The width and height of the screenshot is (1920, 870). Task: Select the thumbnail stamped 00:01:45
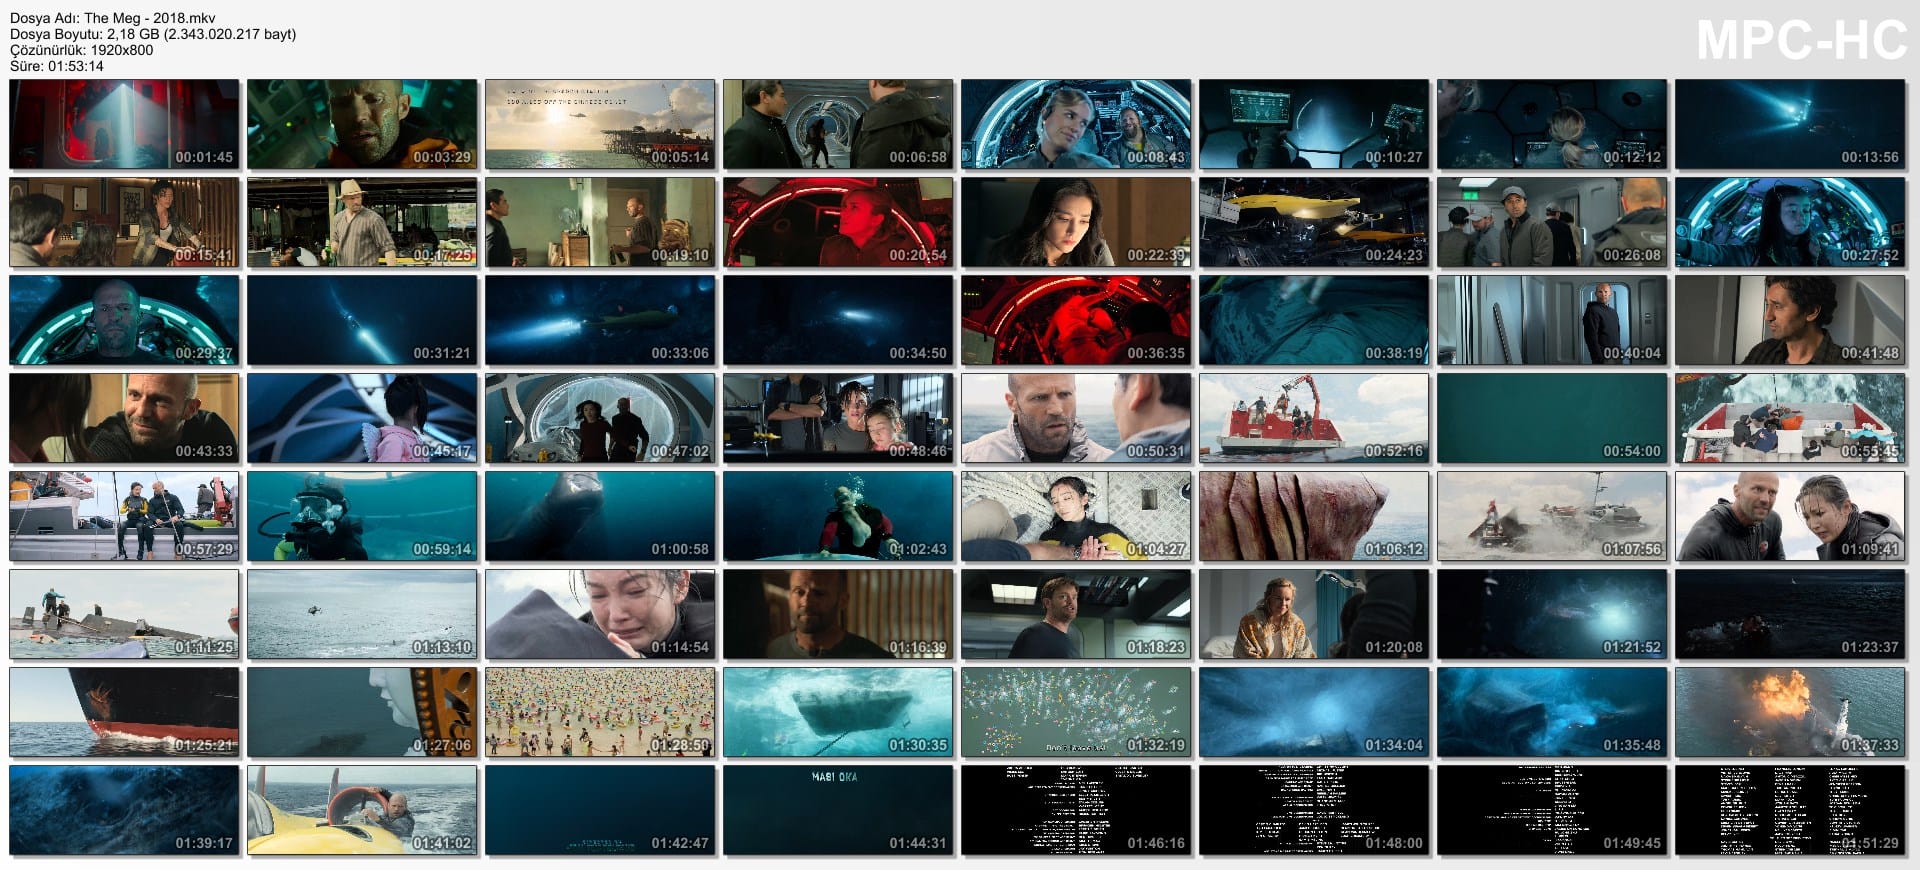point(124,124)
